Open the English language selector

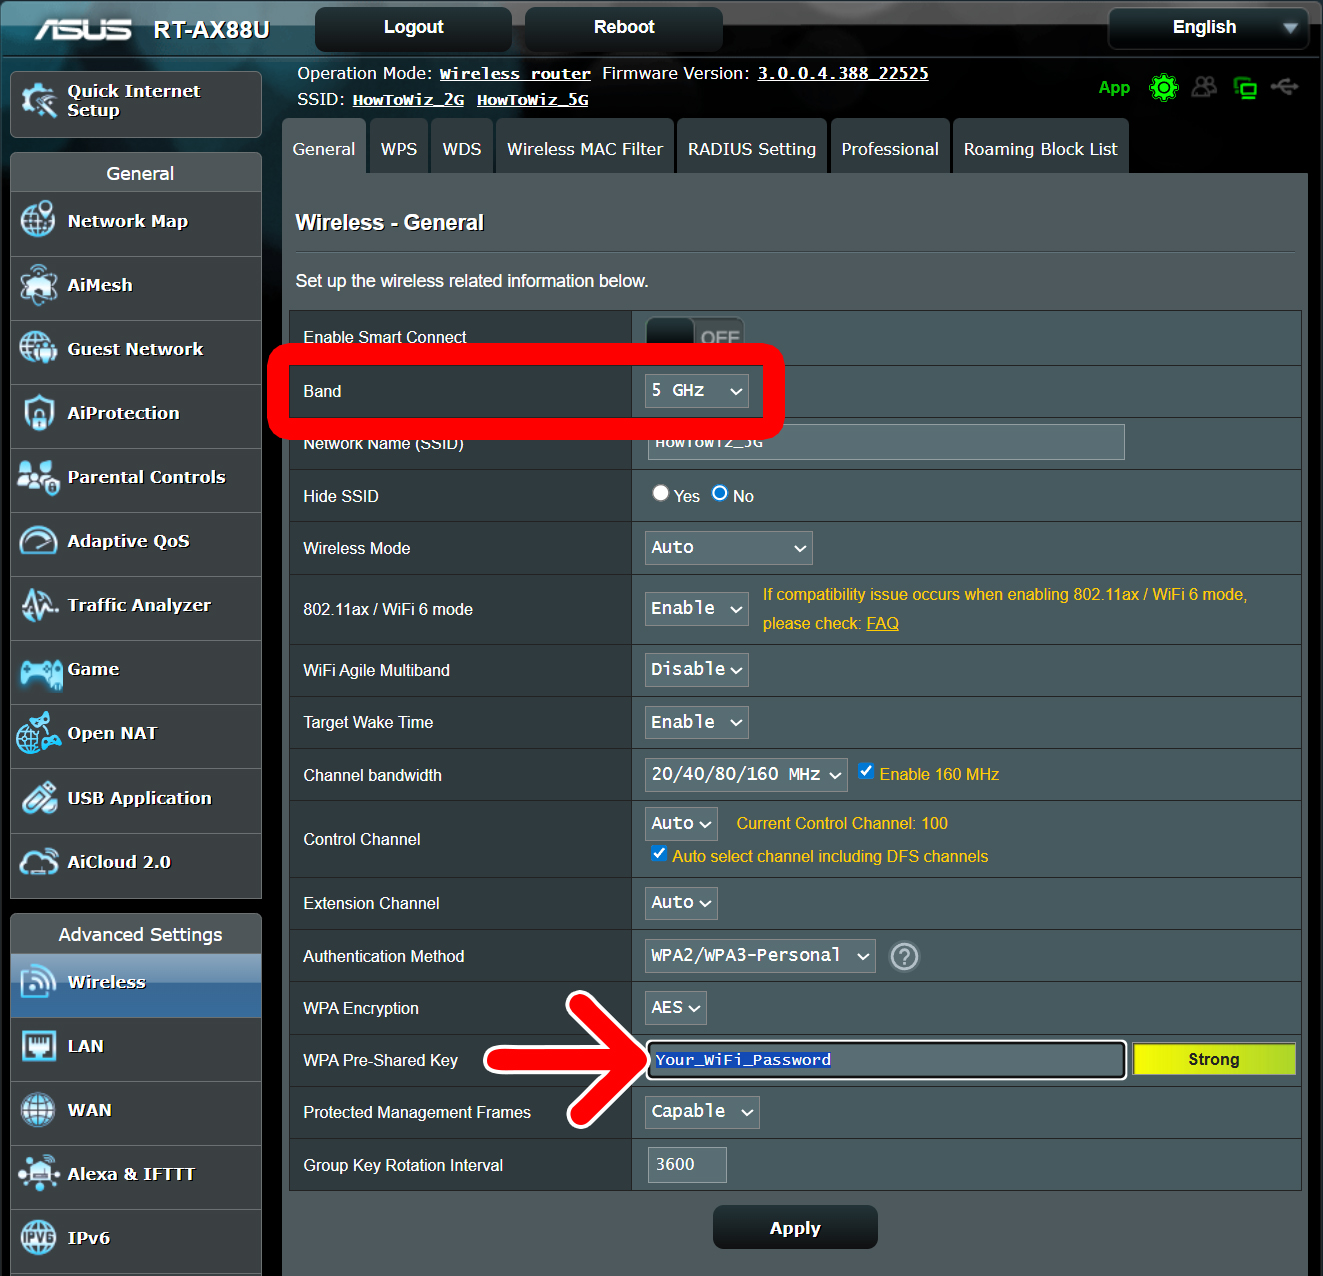point(1207,27)
